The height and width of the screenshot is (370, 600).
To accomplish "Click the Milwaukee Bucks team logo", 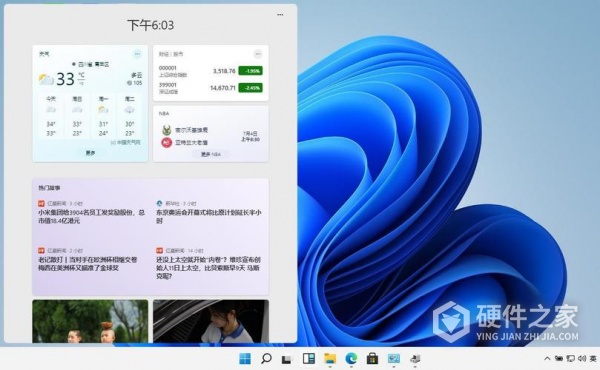I will coord(166,130).
